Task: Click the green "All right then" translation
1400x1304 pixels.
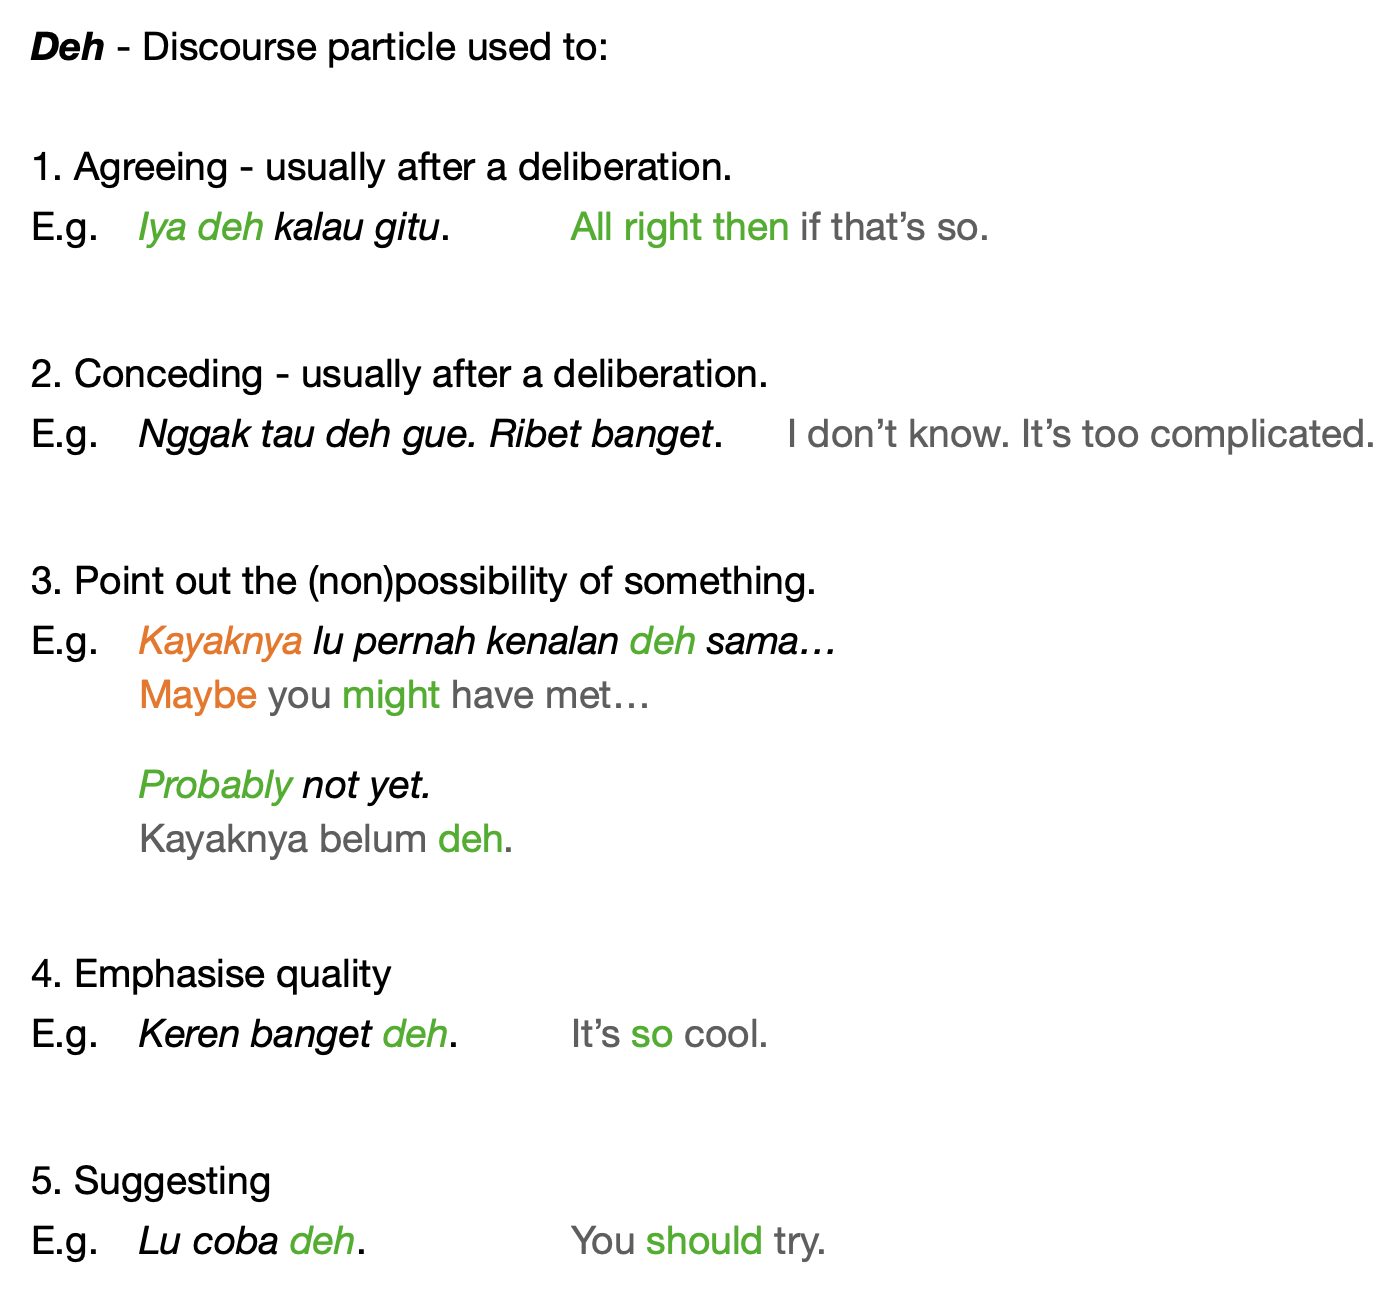Action: tap(679, 228)
